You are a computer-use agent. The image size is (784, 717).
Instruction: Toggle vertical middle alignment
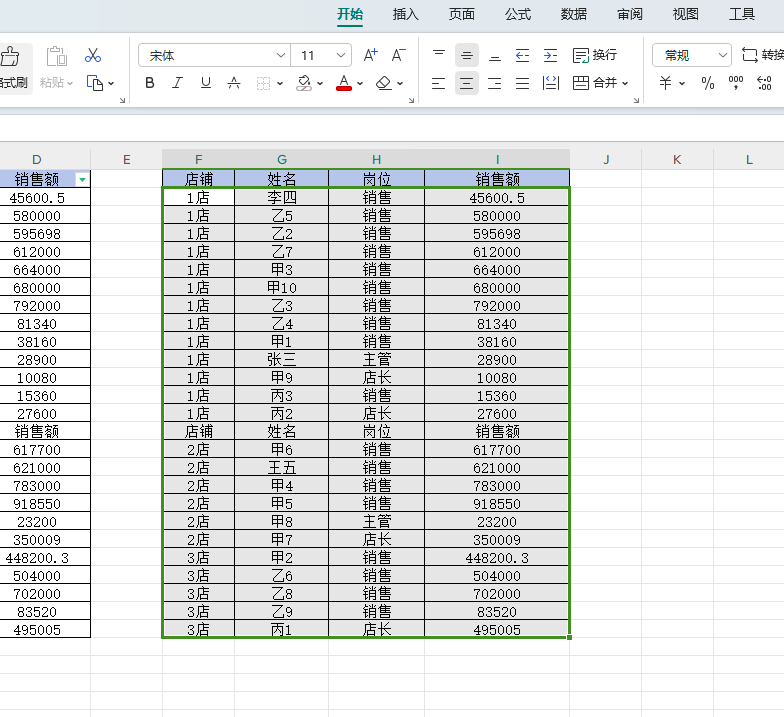(x=466, y=55)
